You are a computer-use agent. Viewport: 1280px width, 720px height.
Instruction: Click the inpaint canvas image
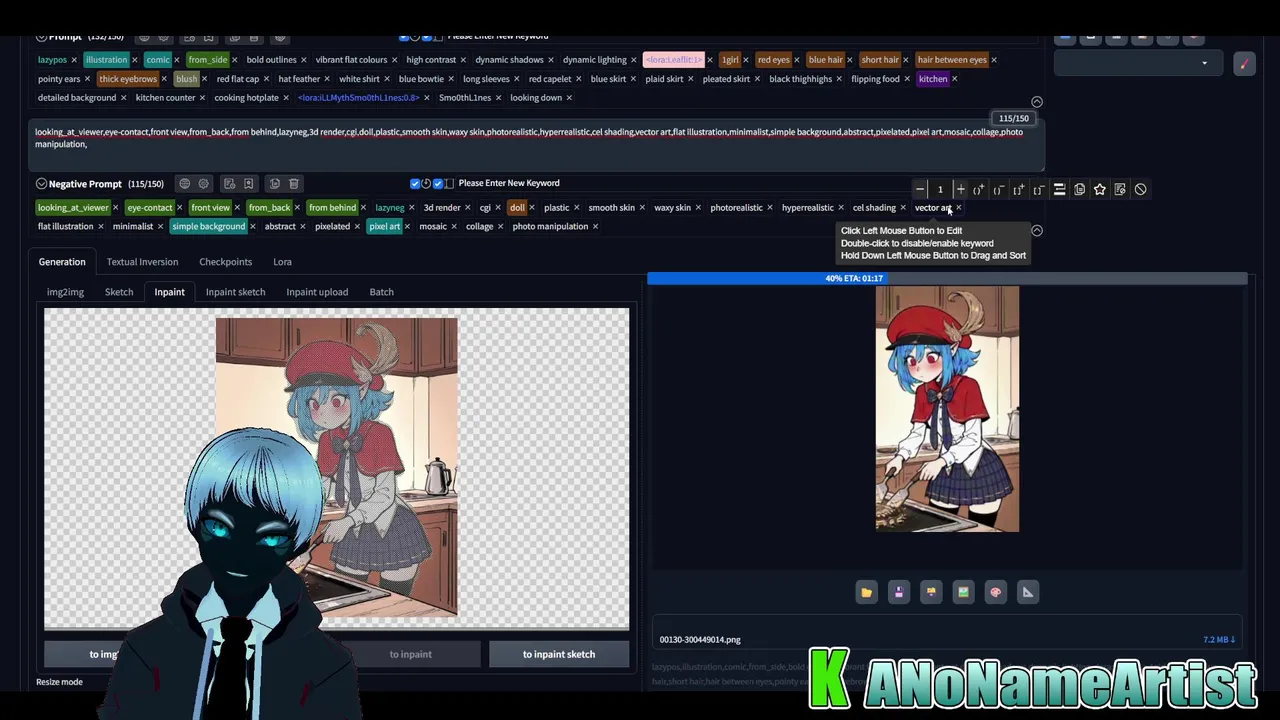pyautogui.click(x=336, y=468)
